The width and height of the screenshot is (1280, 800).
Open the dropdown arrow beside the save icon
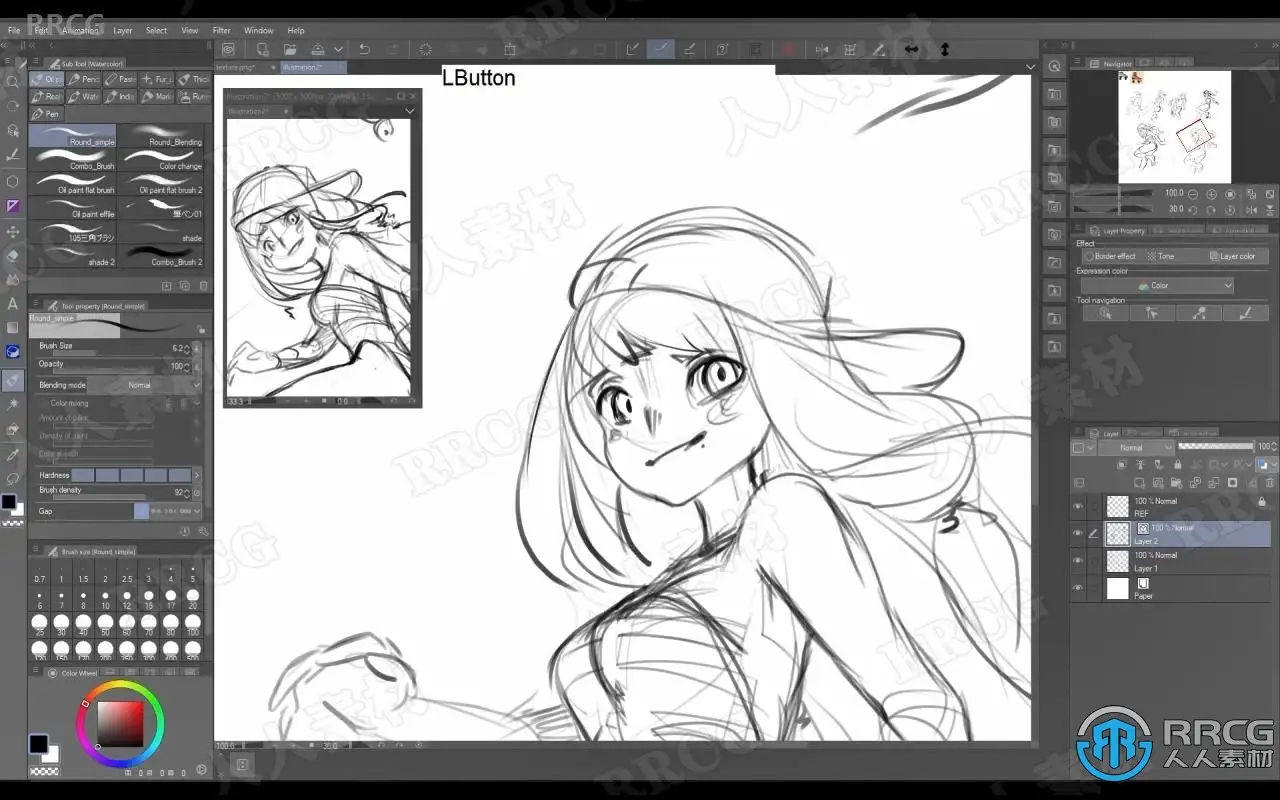(x=338, y=49)
